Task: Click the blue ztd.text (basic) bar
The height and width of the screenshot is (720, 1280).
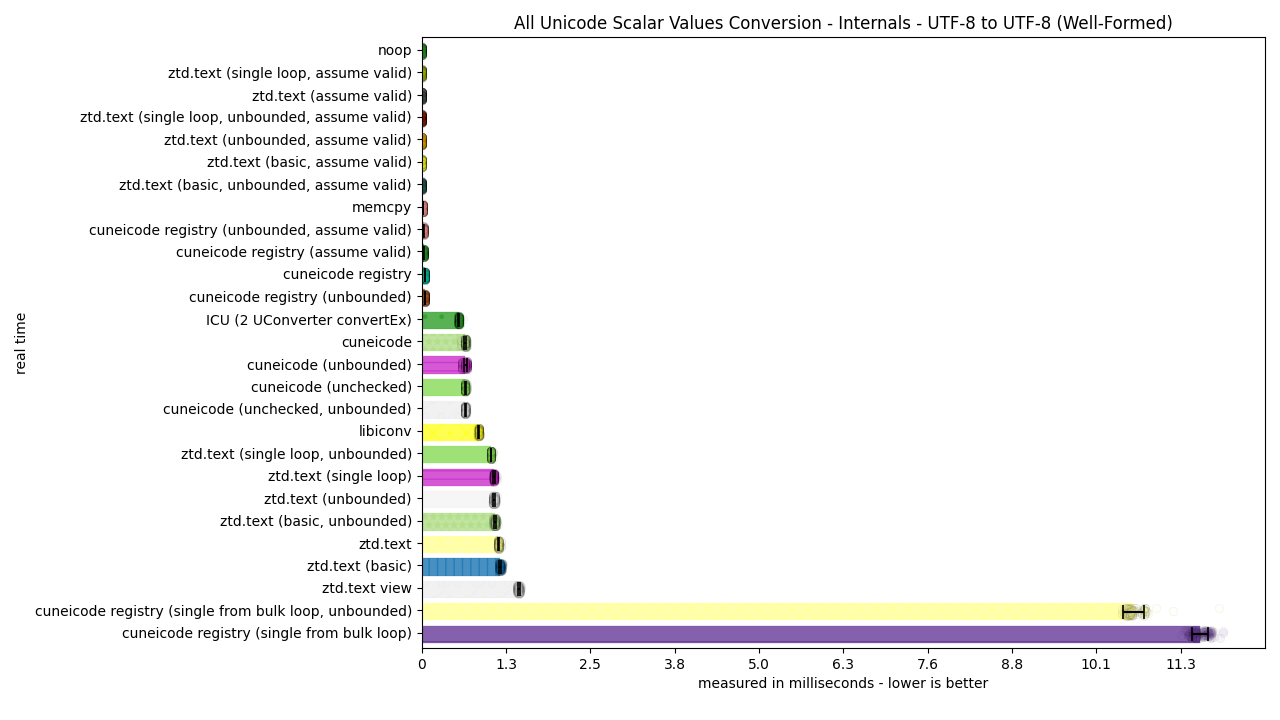Action: pos(461,567)
